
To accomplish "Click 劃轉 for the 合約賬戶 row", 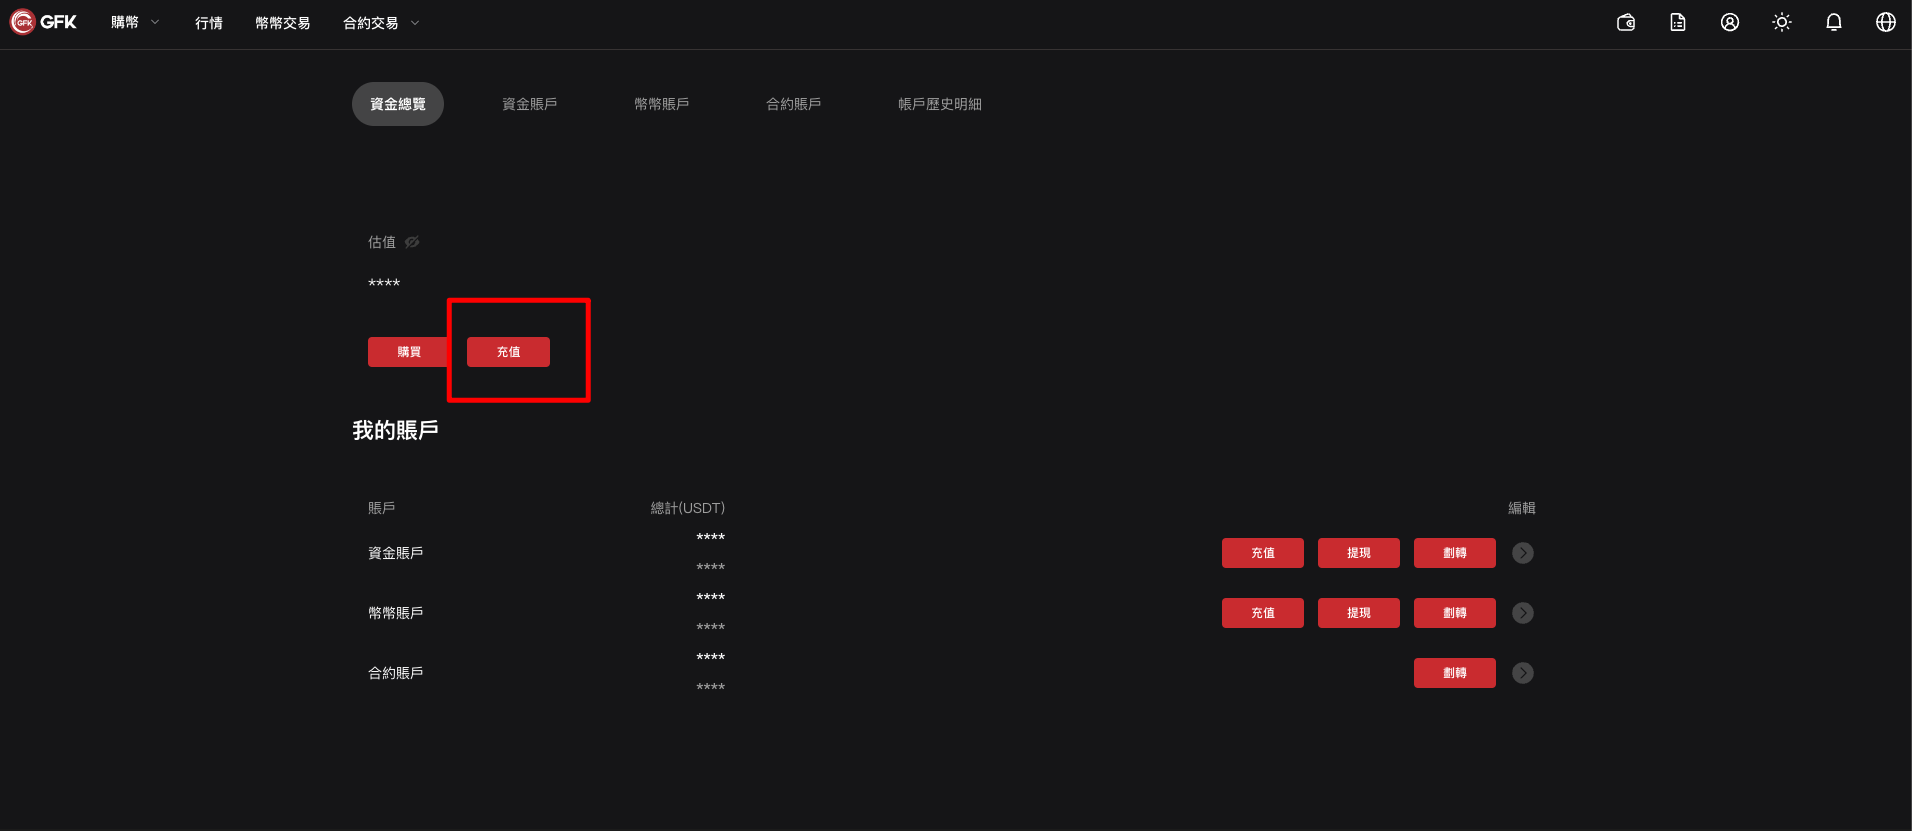I will click(x=1454, y=673).
